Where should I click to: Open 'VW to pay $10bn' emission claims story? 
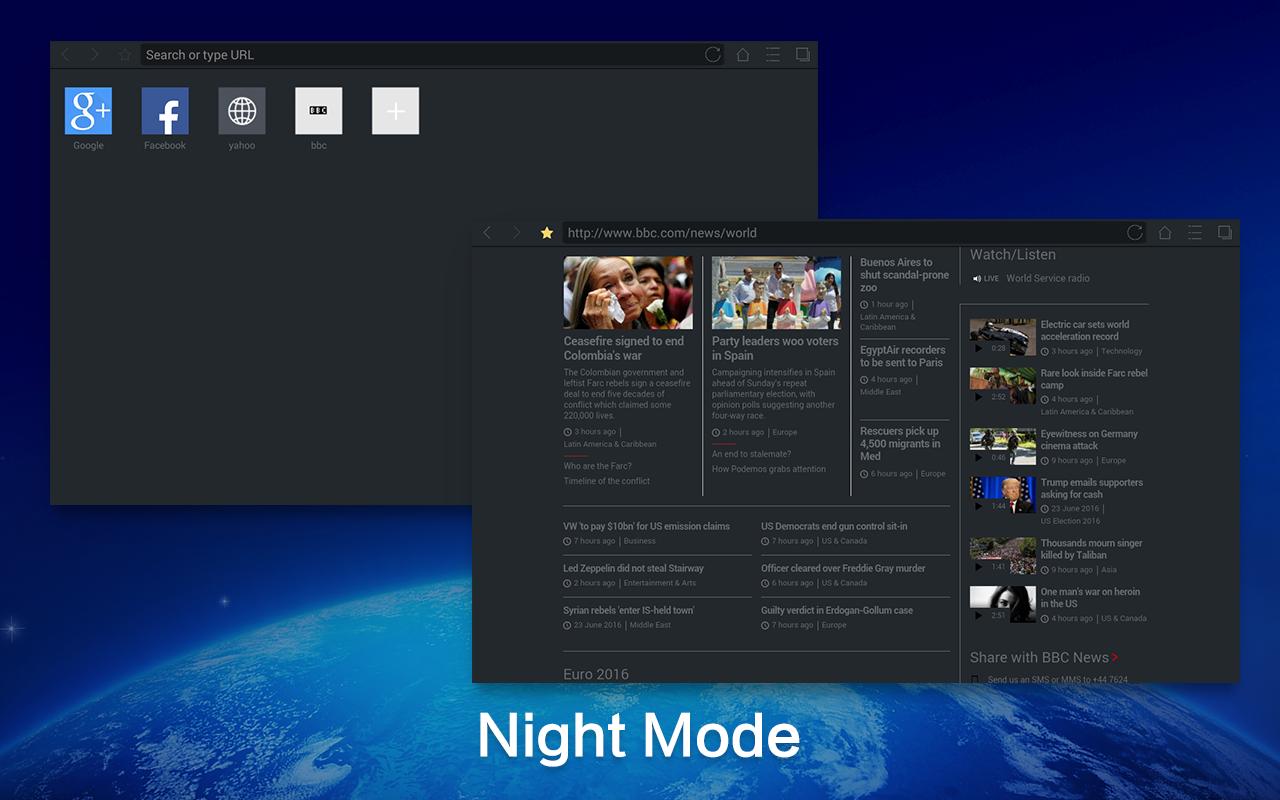[646, 526]
